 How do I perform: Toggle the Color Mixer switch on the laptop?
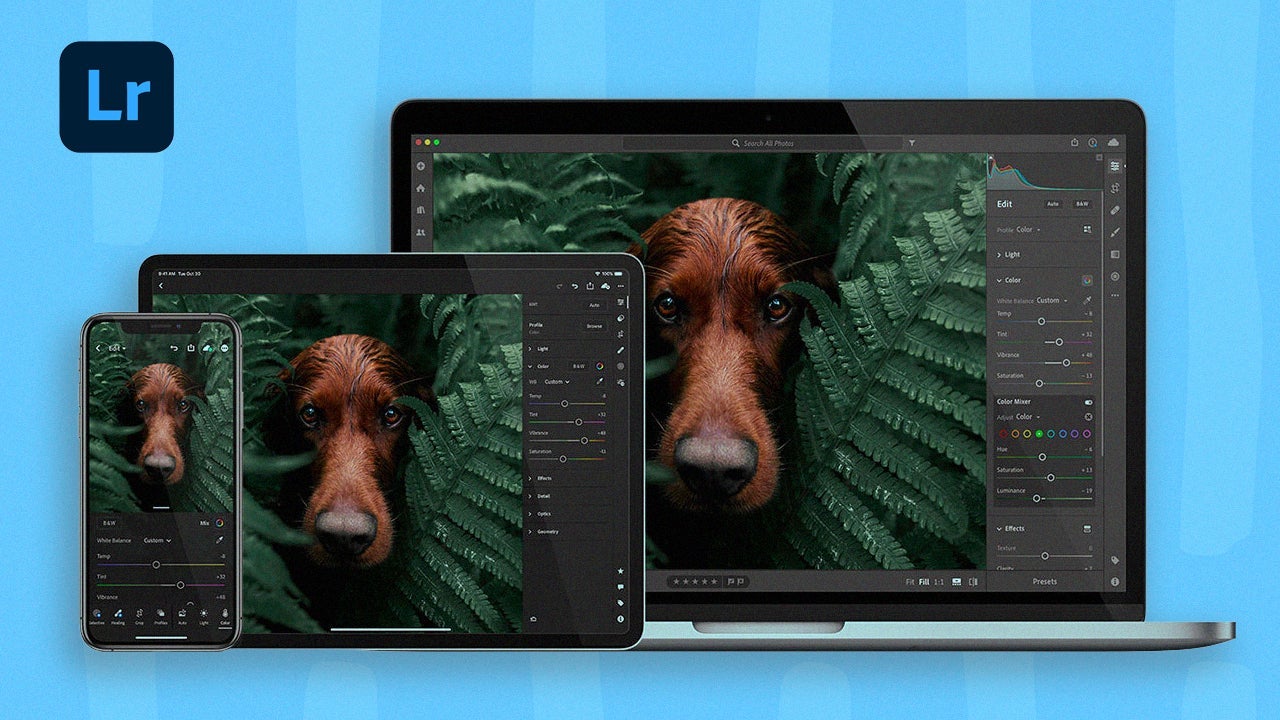[x=1088, y=402]
